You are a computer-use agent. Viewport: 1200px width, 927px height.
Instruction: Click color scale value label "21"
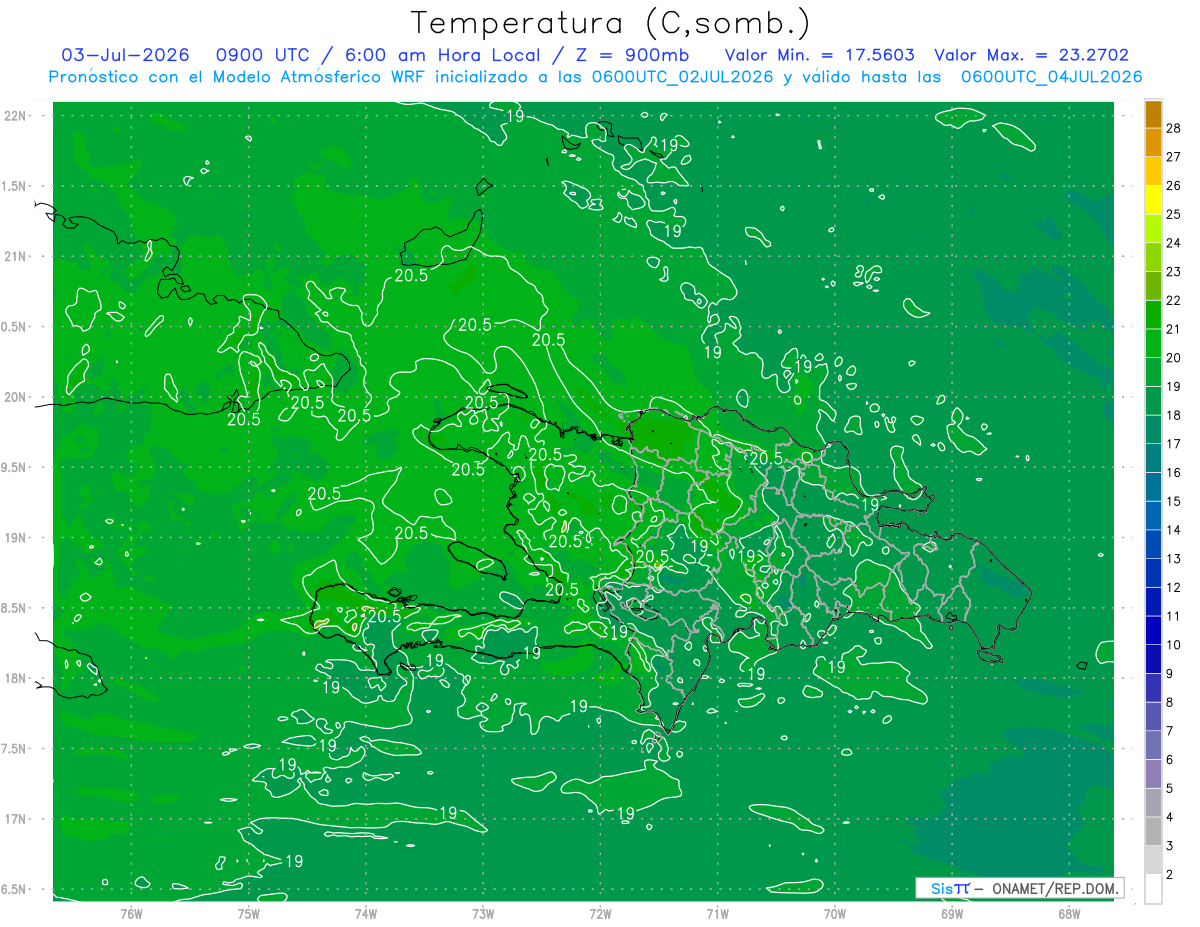[x=1174, y=329]
